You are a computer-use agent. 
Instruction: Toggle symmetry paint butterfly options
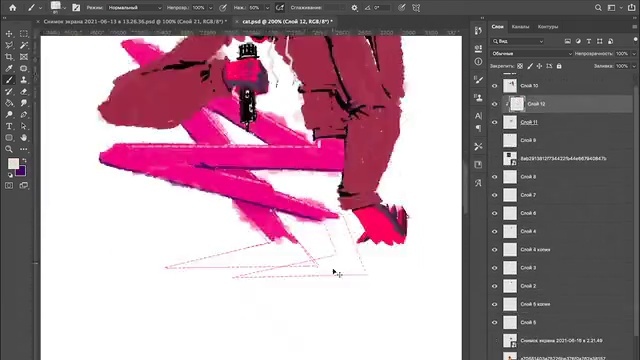(x=416, y=7)
